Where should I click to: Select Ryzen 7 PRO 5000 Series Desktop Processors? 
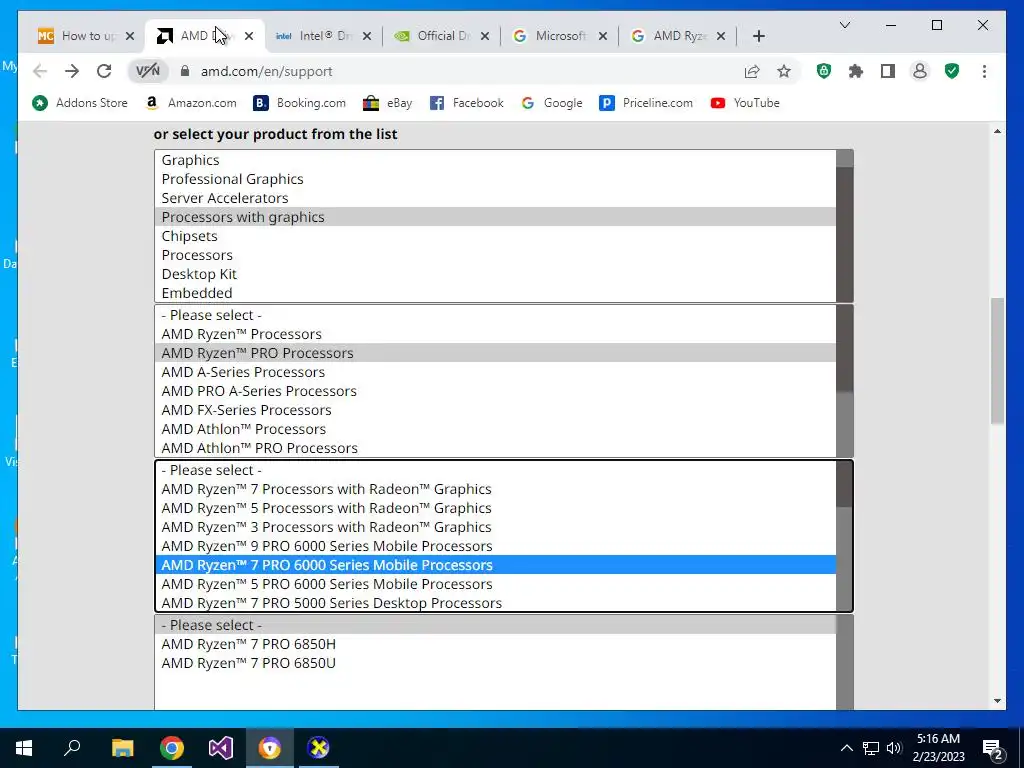[495, 603]
